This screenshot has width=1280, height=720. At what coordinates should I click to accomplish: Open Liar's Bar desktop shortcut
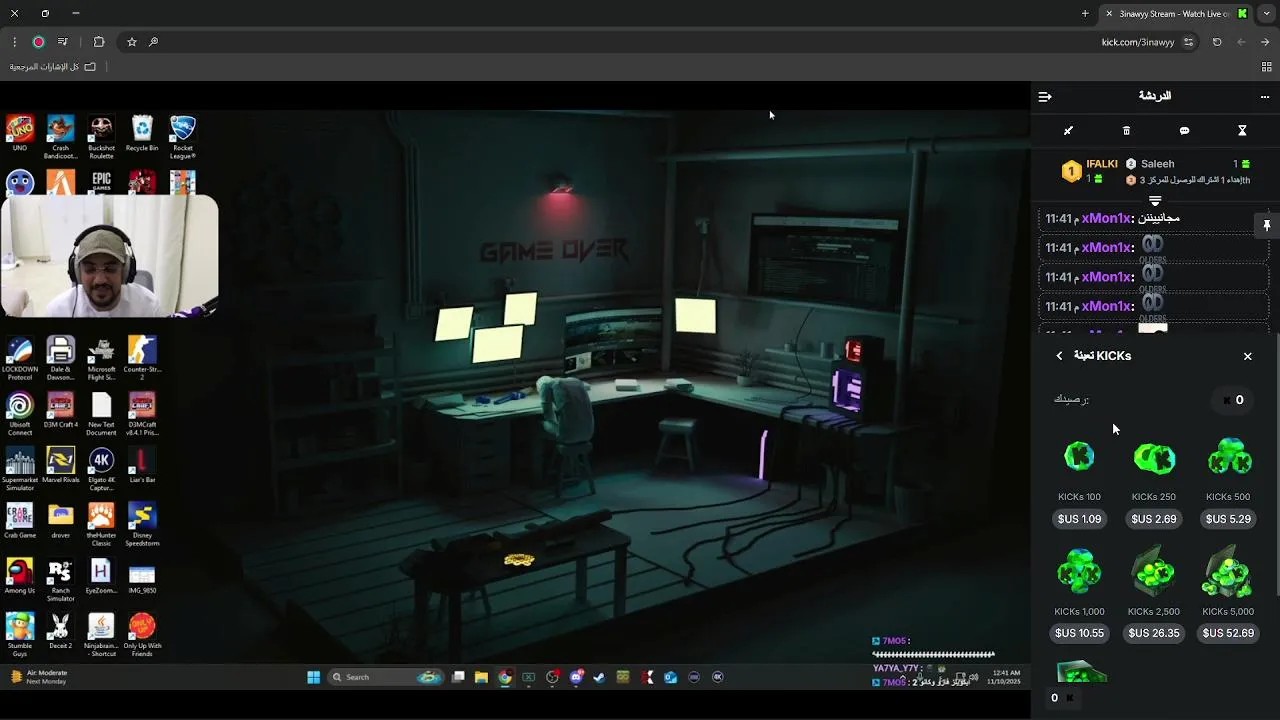click(142, 466)
